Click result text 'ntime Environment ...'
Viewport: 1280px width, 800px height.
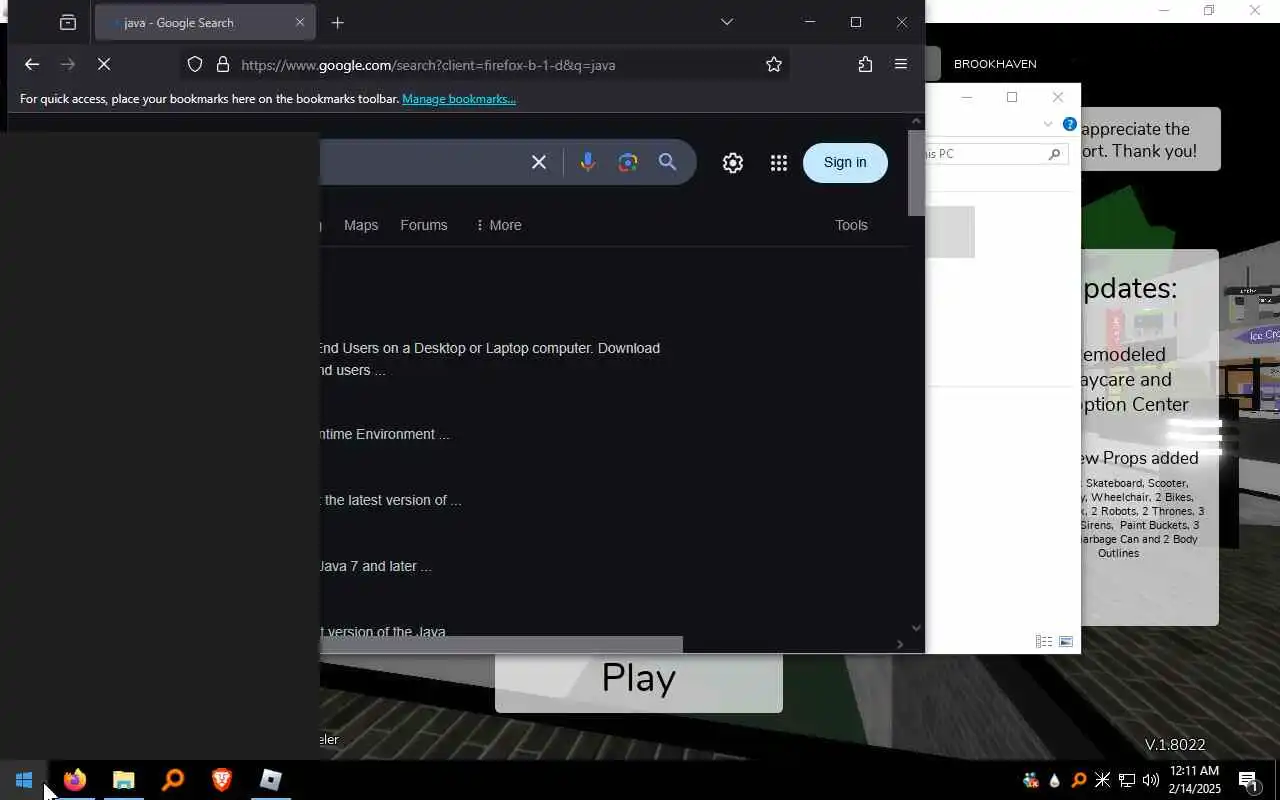[384, 434]
